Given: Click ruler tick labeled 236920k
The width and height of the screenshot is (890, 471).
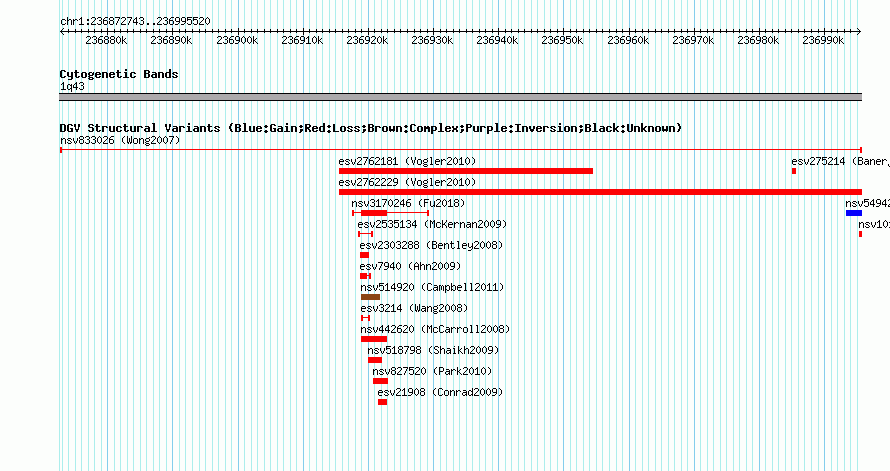Looking at the screenshot, I should tap(367, 40).
